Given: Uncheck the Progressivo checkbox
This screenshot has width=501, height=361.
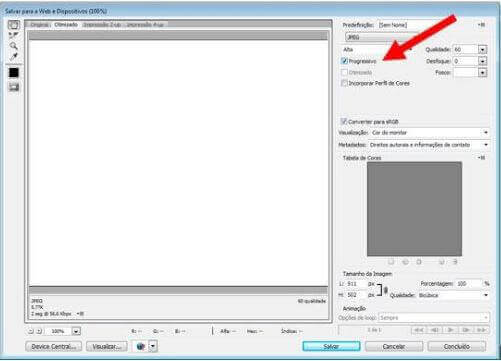Looking at the screenshot, I should coord(344,61).
